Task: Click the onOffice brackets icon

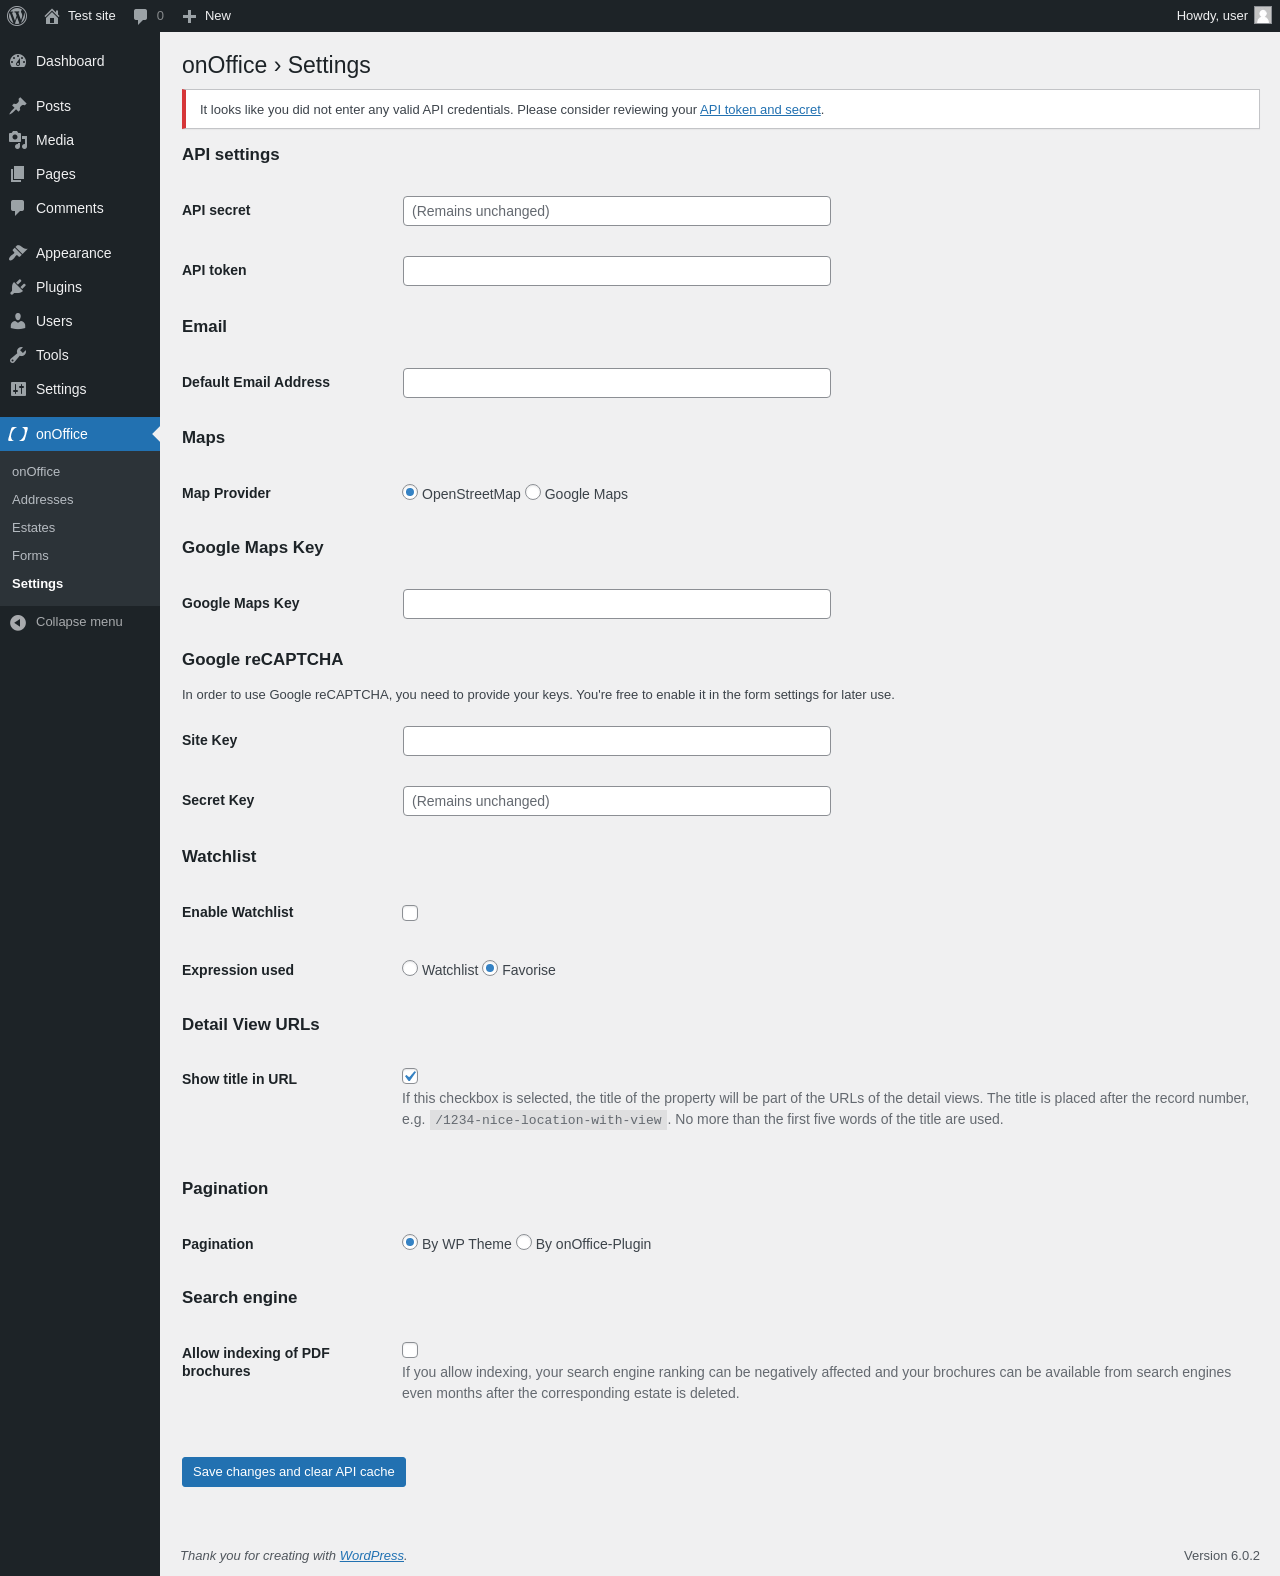Action: [x=18, y=434]
